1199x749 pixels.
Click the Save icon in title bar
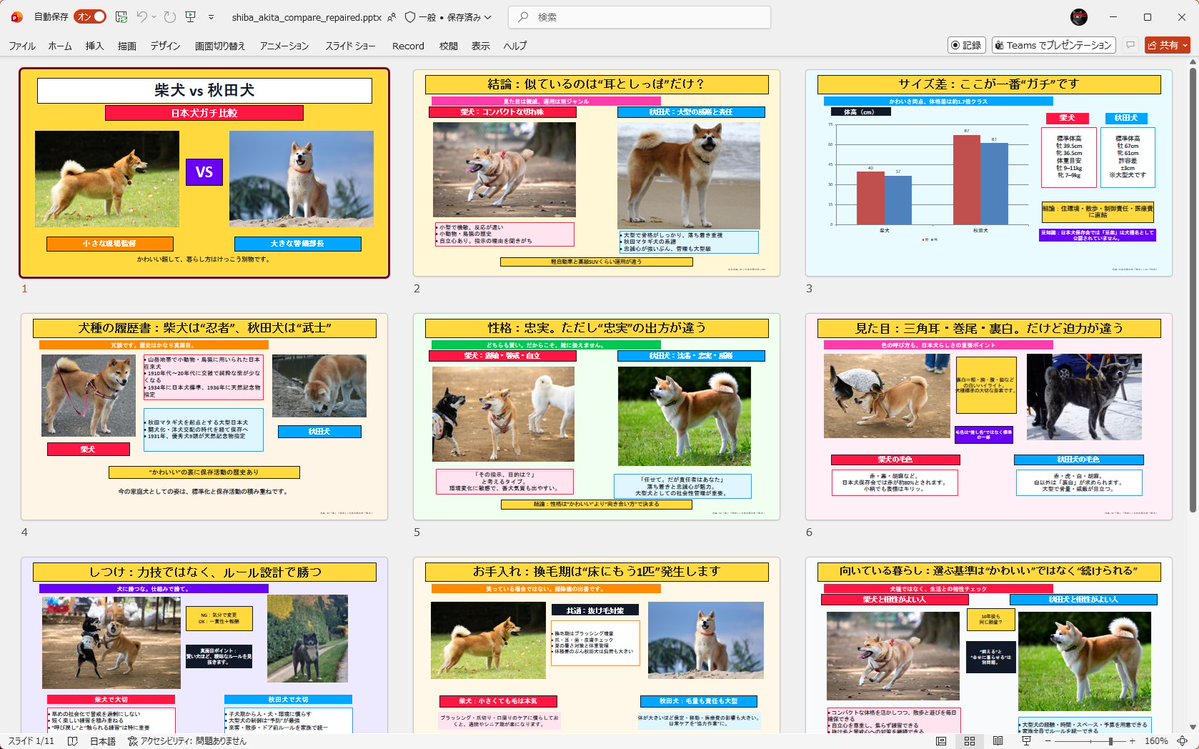coord(121,16)
